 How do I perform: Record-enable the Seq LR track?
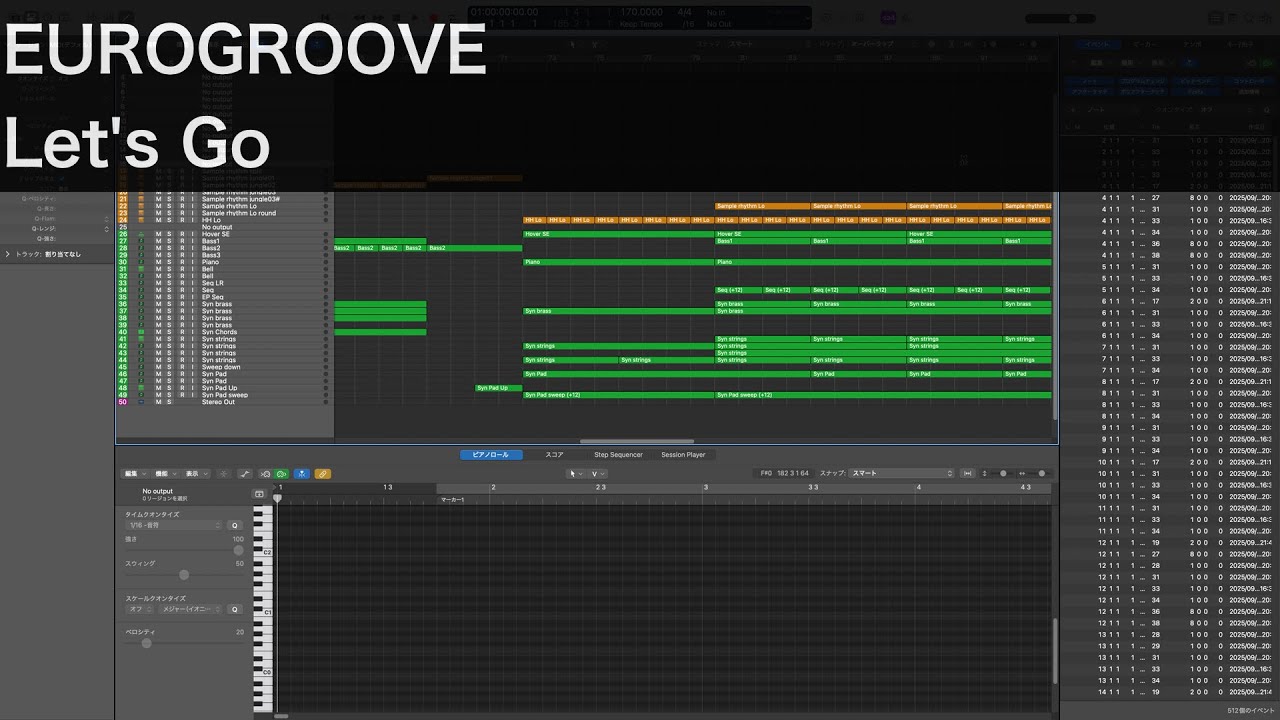[x=182, y=283]
